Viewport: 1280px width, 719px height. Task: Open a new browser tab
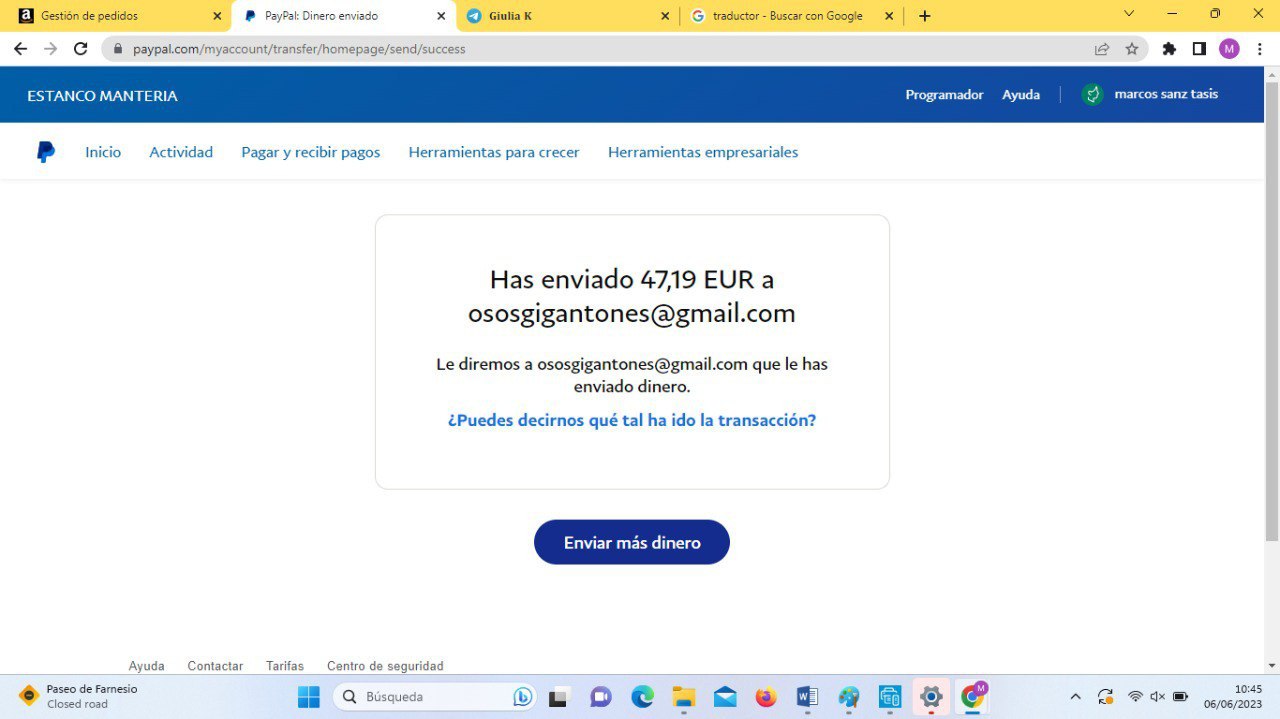(x=924, y=16)
